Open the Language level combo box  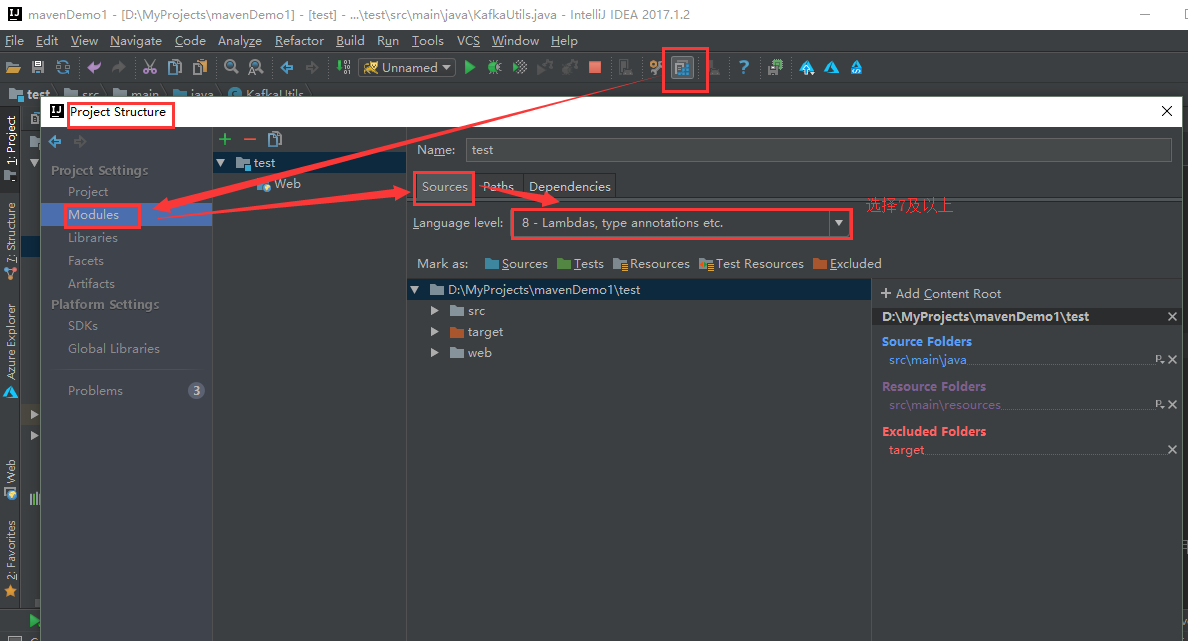point(680,224)
